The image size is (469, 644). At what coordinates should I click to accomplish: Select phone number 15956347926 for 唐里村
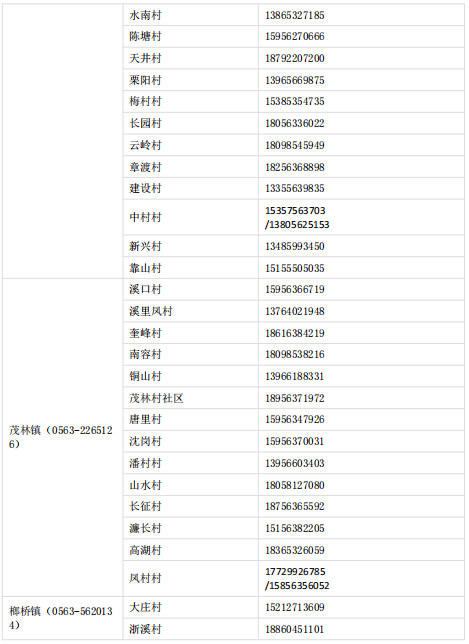(294, 419)
